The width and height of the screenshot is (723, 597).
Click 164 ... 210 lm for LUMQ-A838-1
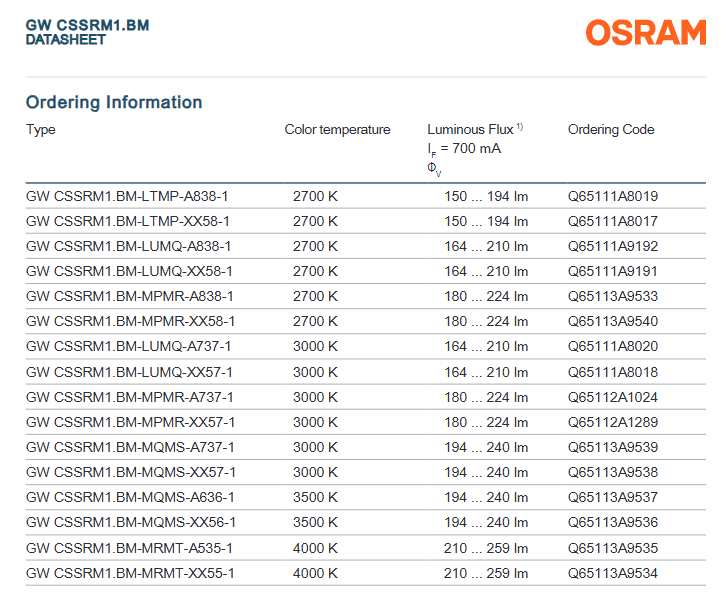[486, 246]
